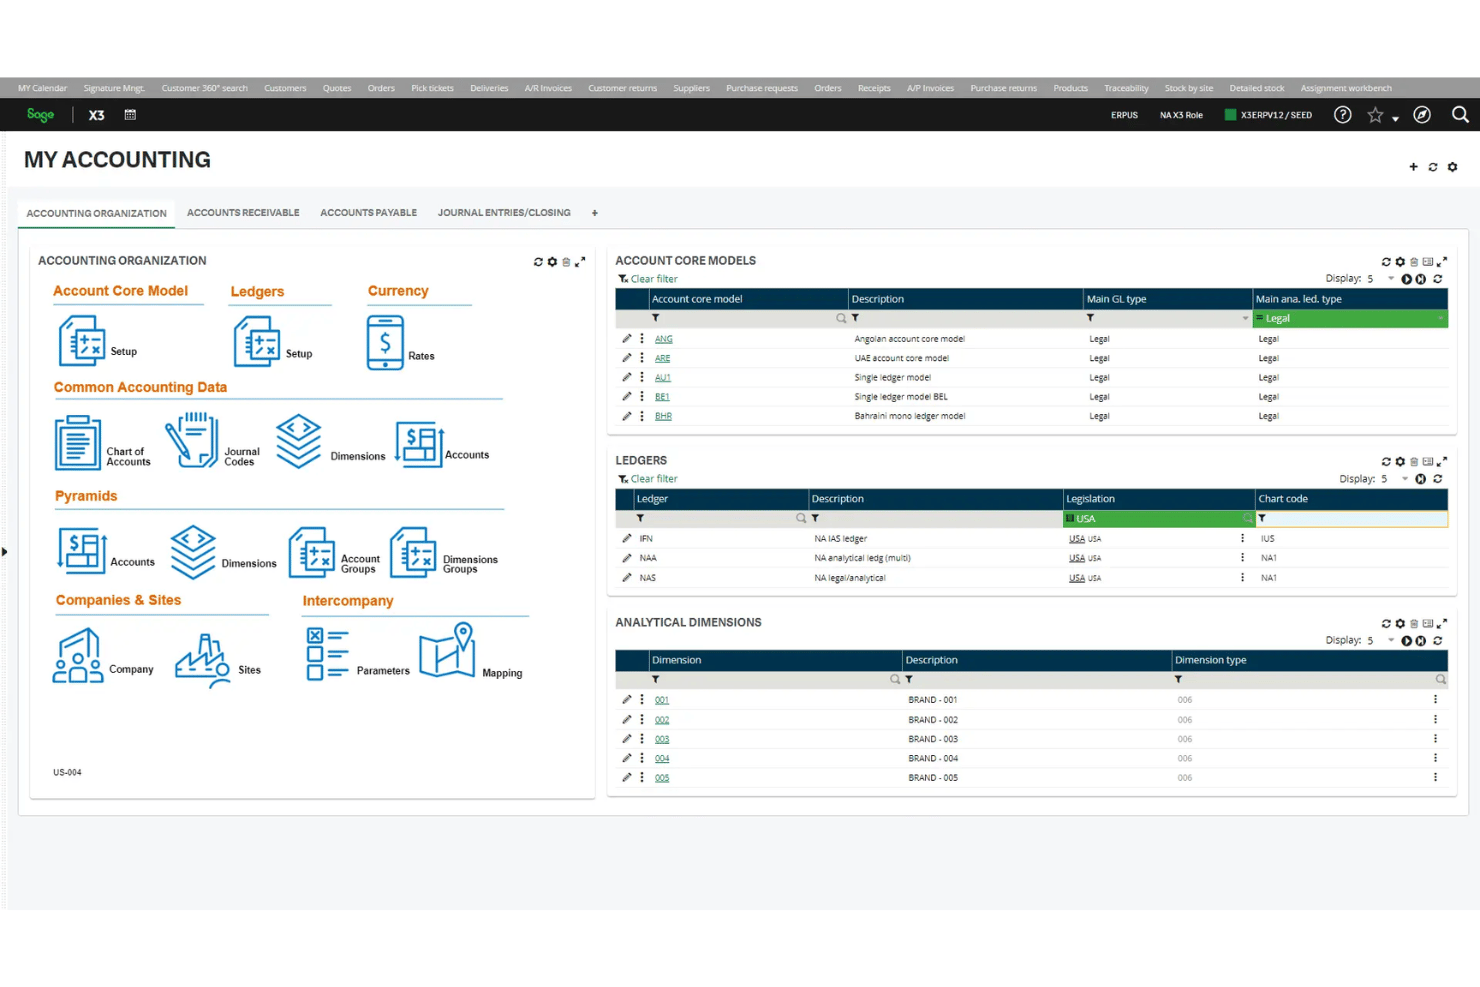The image size is (1480, 987).
Task: Refresh the whole dashboard page
Action: pyautogui.click(x=1433, y=167)
